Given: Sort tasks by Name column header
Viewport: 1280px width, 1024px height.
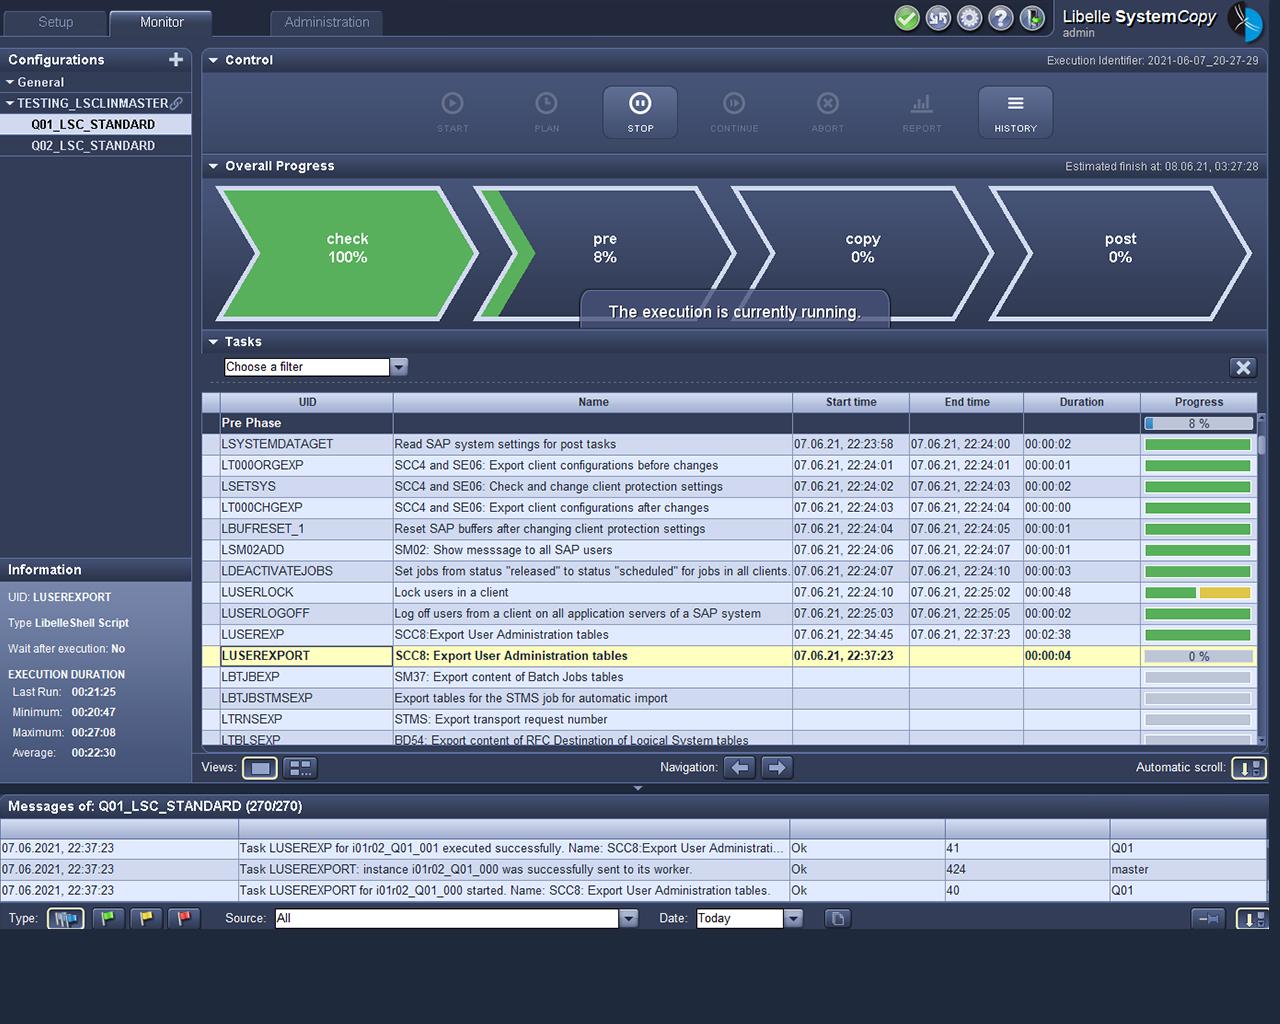Looking at the screenshot, I should coord(593,402).
